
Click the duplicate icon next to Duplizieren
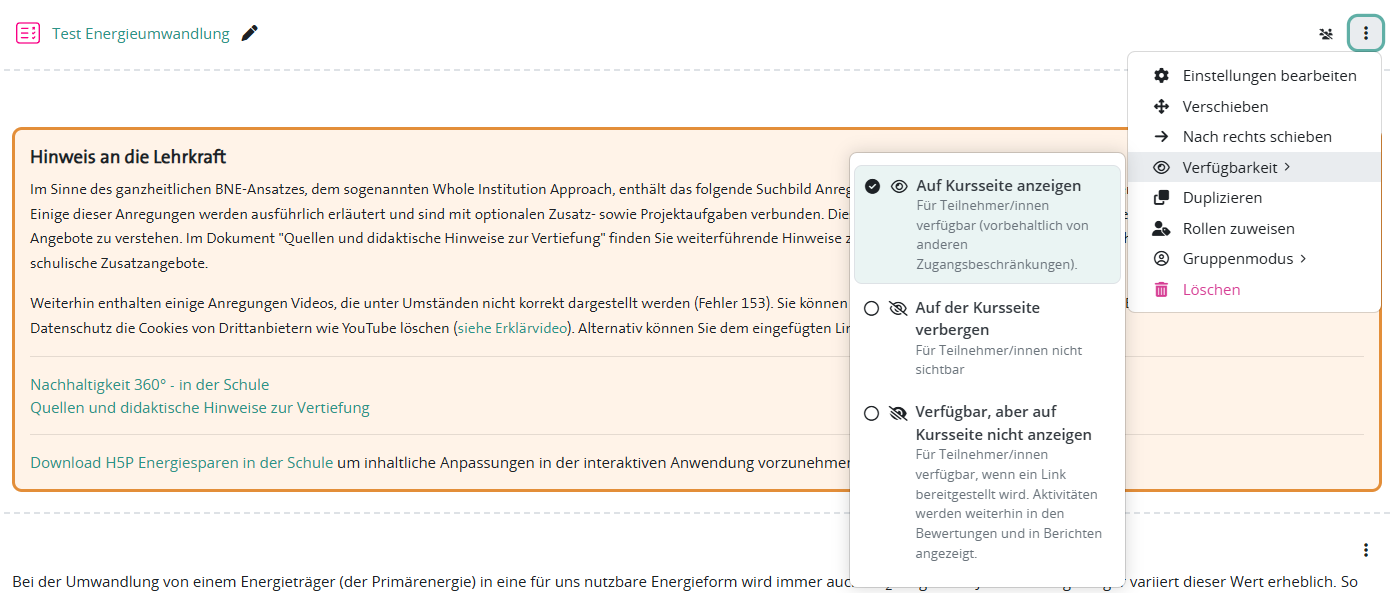click(x=1161, y=198)
